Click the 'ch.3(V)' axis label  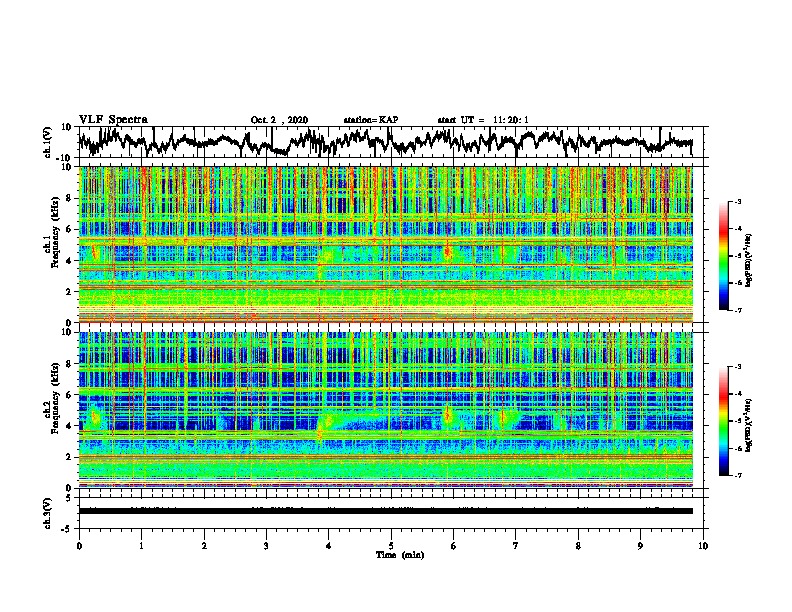click(48, 513)
